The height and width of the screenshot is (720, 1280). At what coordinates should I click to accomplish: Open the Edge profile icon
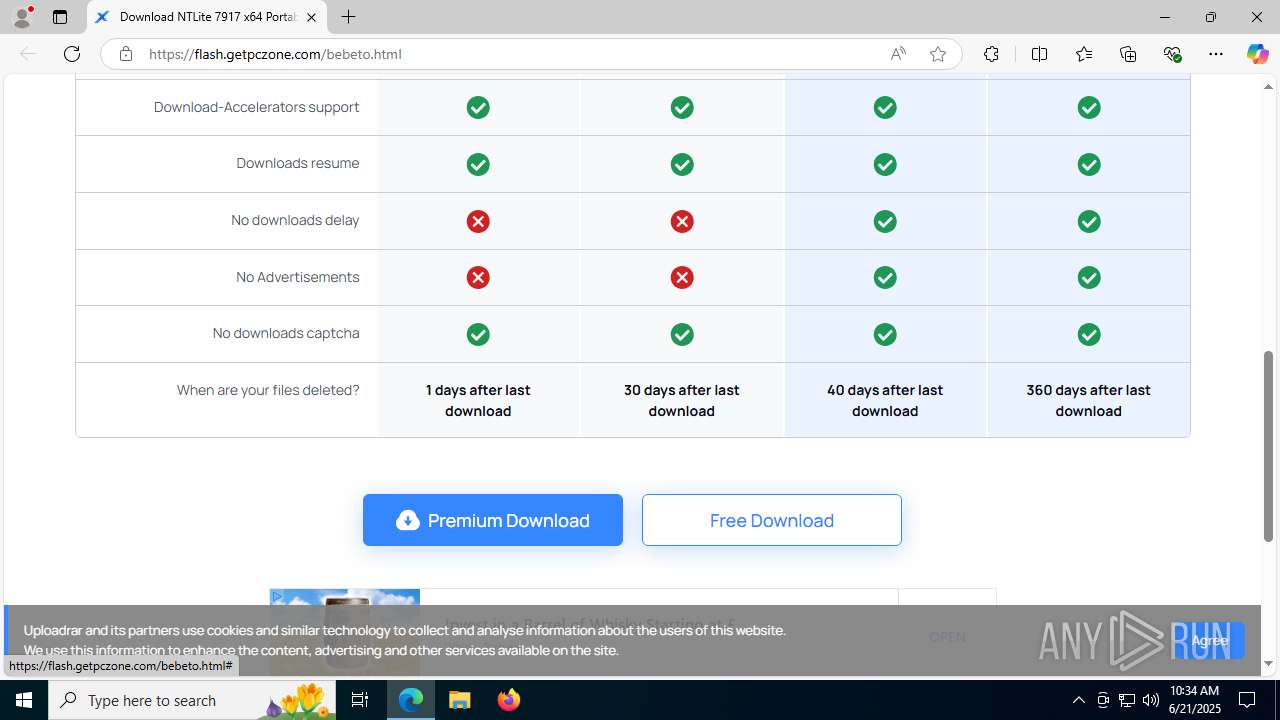22,17
